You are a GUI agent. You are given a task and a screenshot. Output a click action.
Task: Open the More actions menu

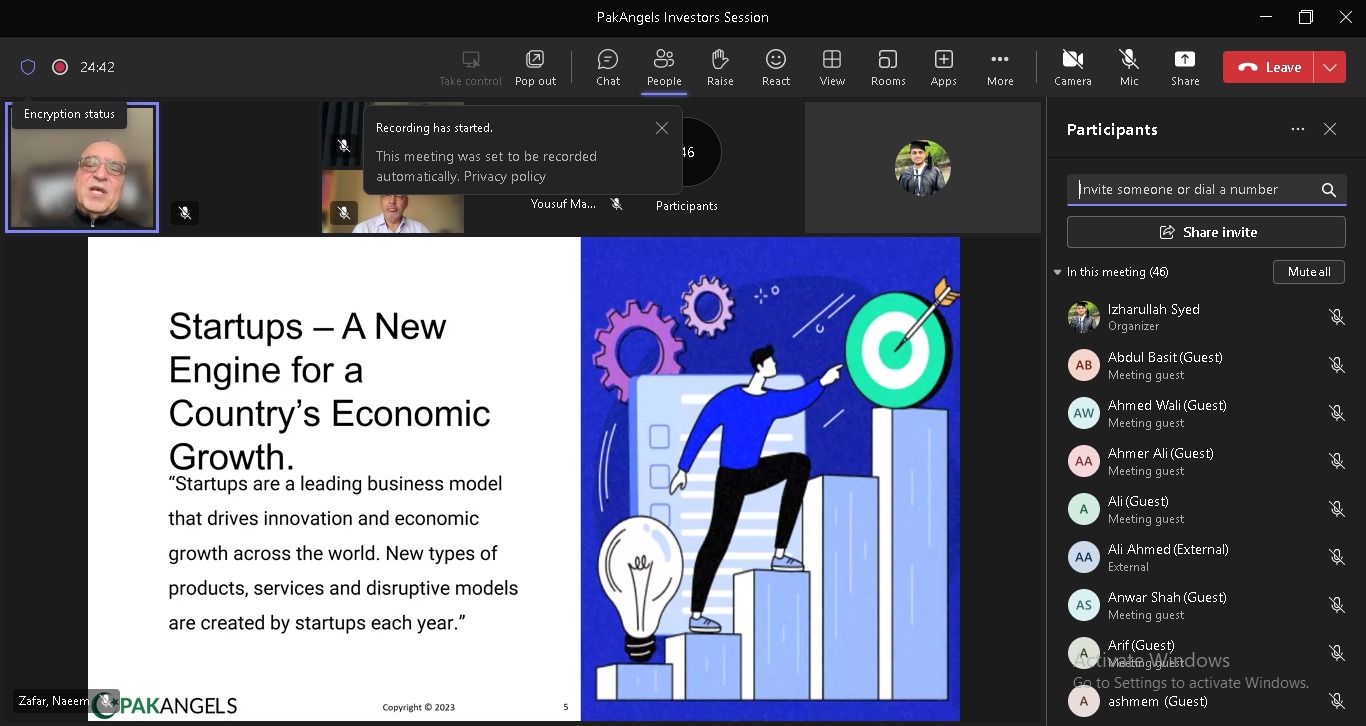(x=1000, y=67)
